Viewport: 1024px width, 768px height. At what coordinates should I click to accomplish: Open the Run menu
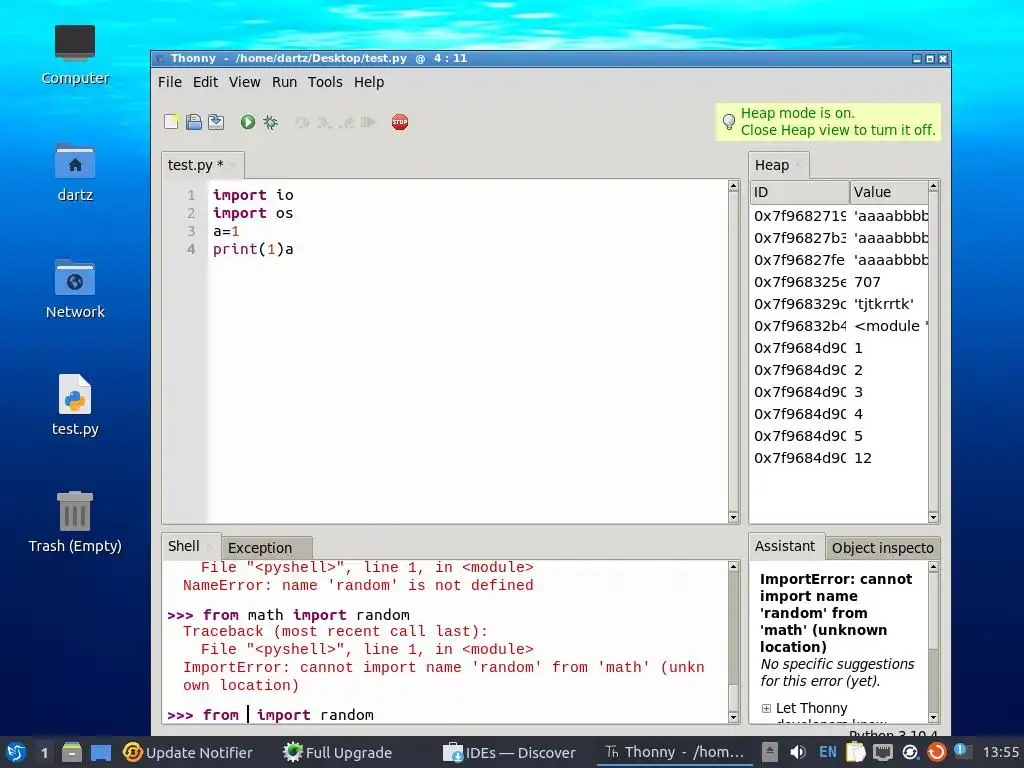click(x=284, y=82)
